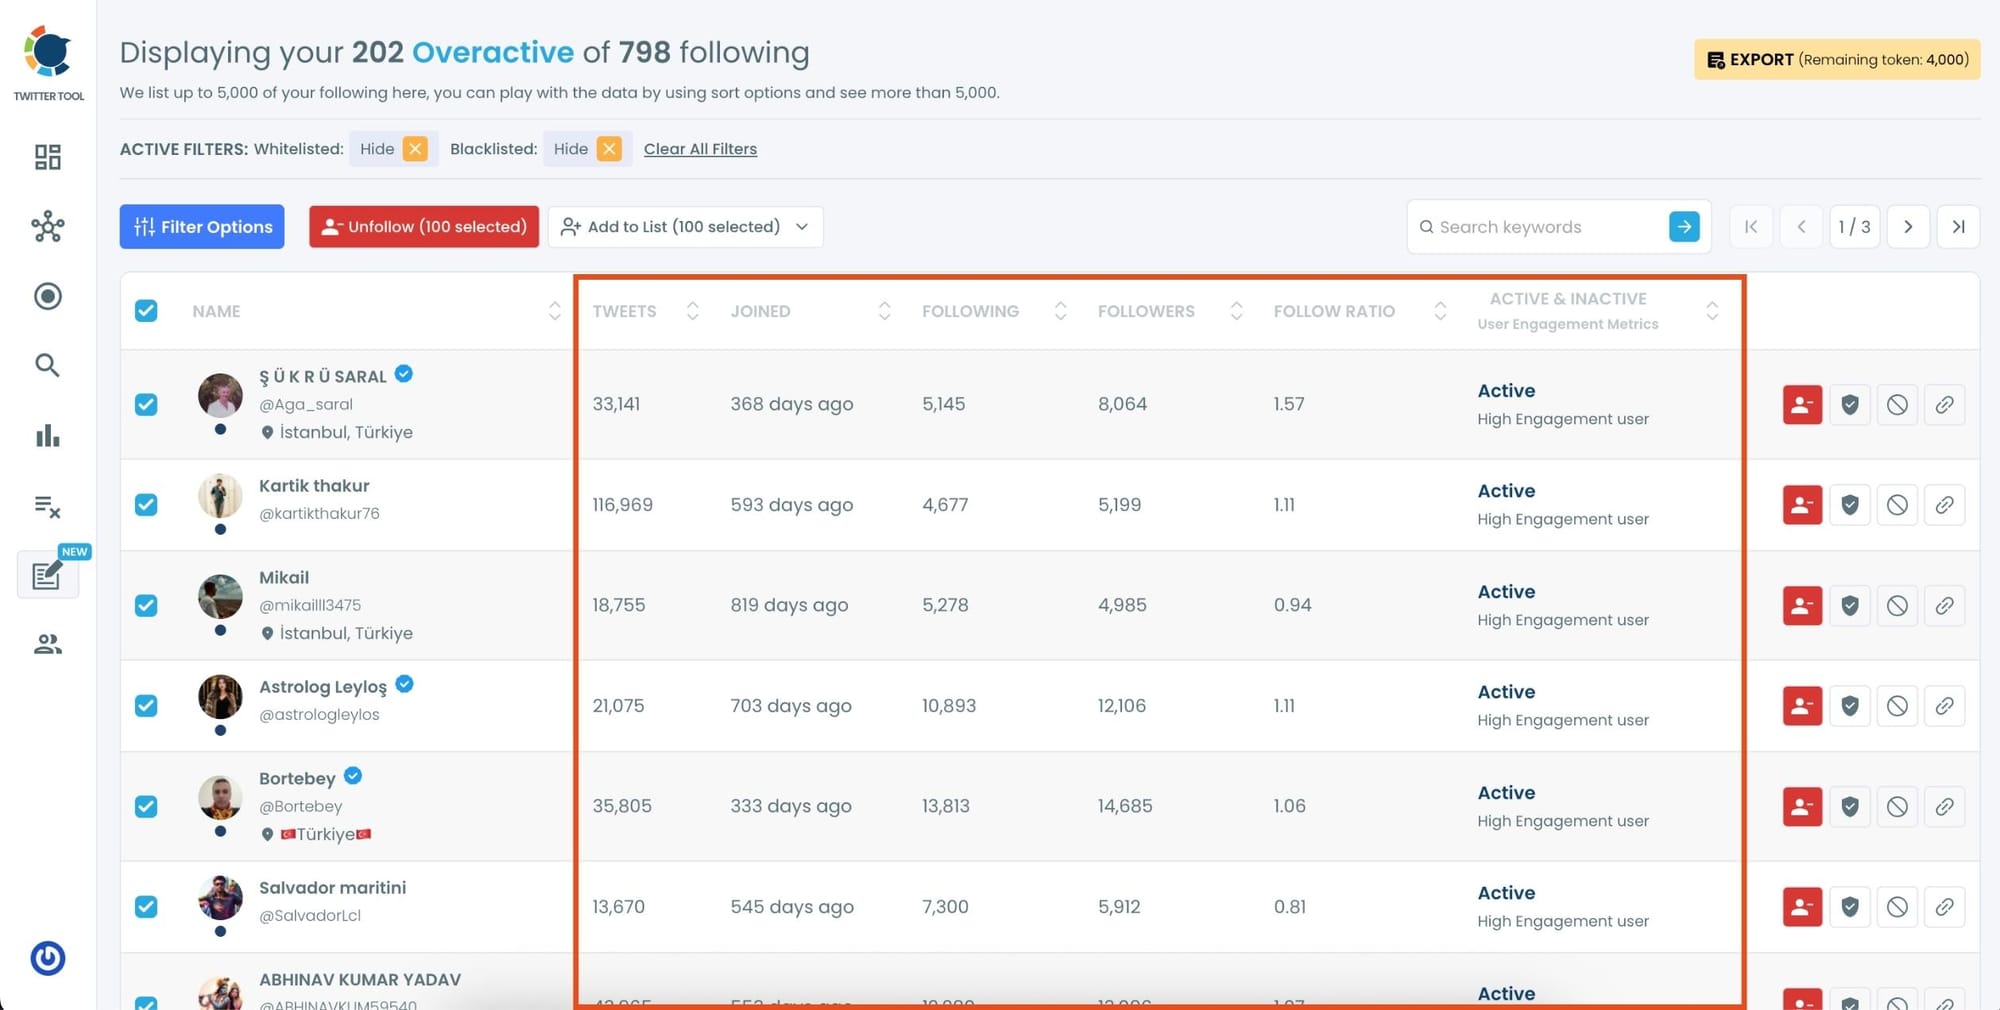This screenshot has height=1010, width=2000.
Task: Unfollow Kartik thakur using the red icon
Action: (x=1801, y=505)
